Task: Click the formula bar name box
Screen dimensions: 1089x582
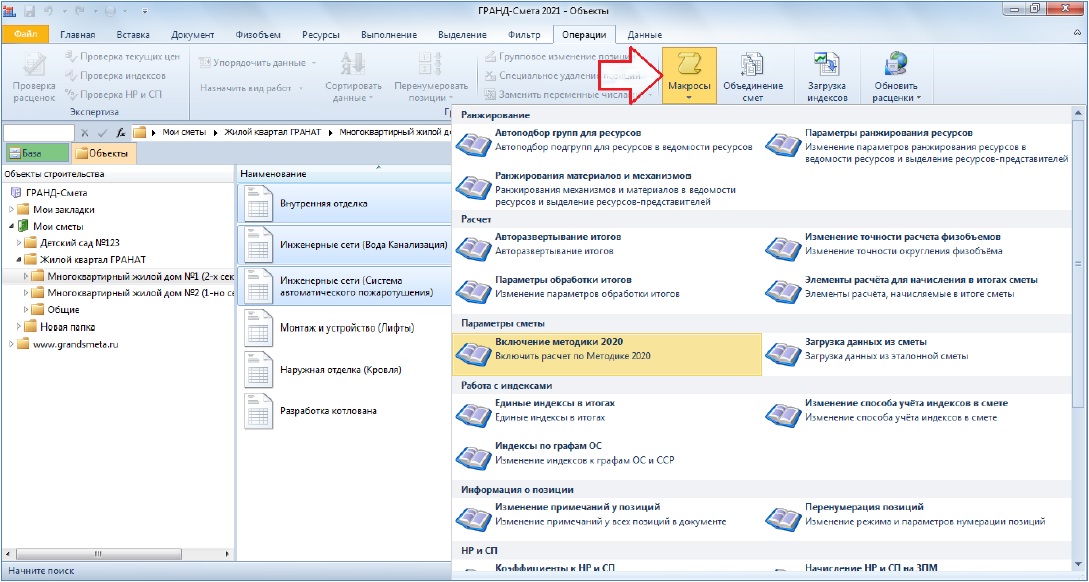Action: coord(39,132)
